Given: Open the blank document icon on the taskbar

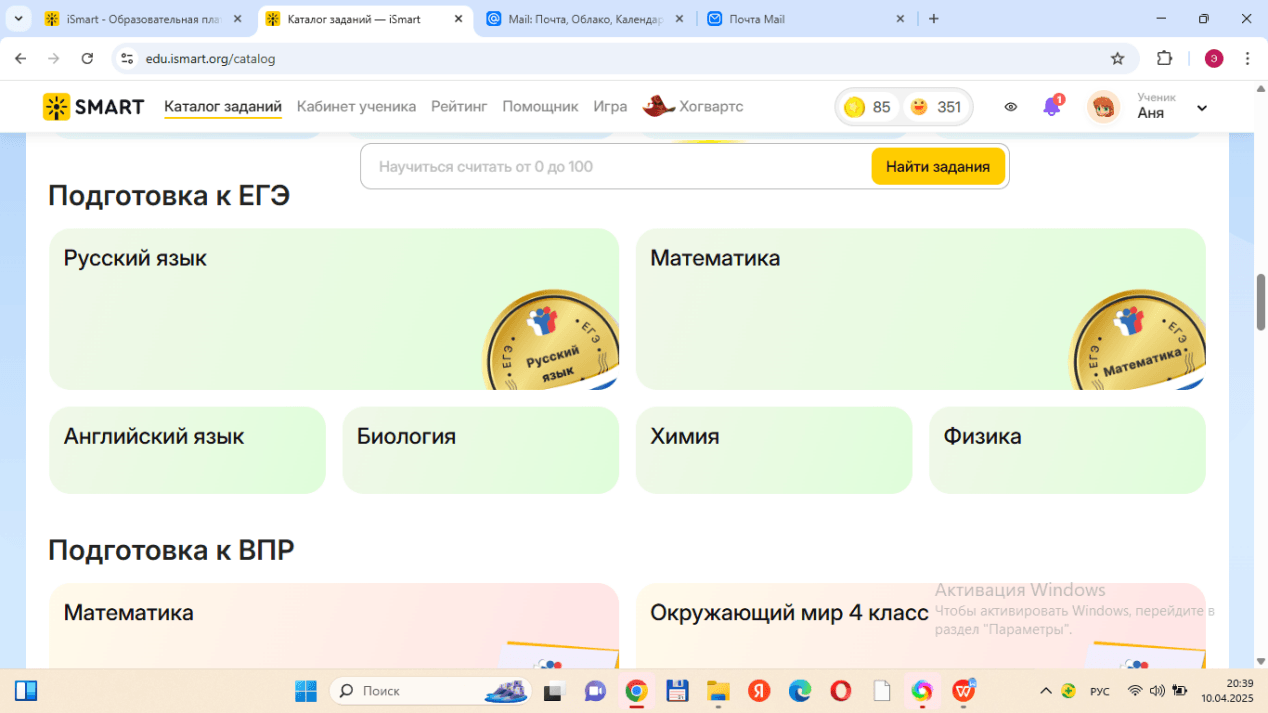Looking at the screenshot, I should pos(882,691).
